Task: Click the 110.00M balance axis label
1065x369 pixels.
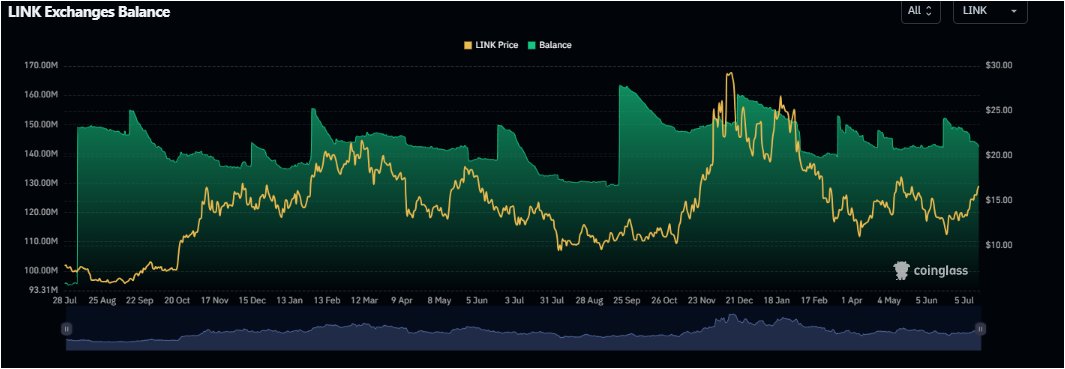Action: click(x=41, y=242)
